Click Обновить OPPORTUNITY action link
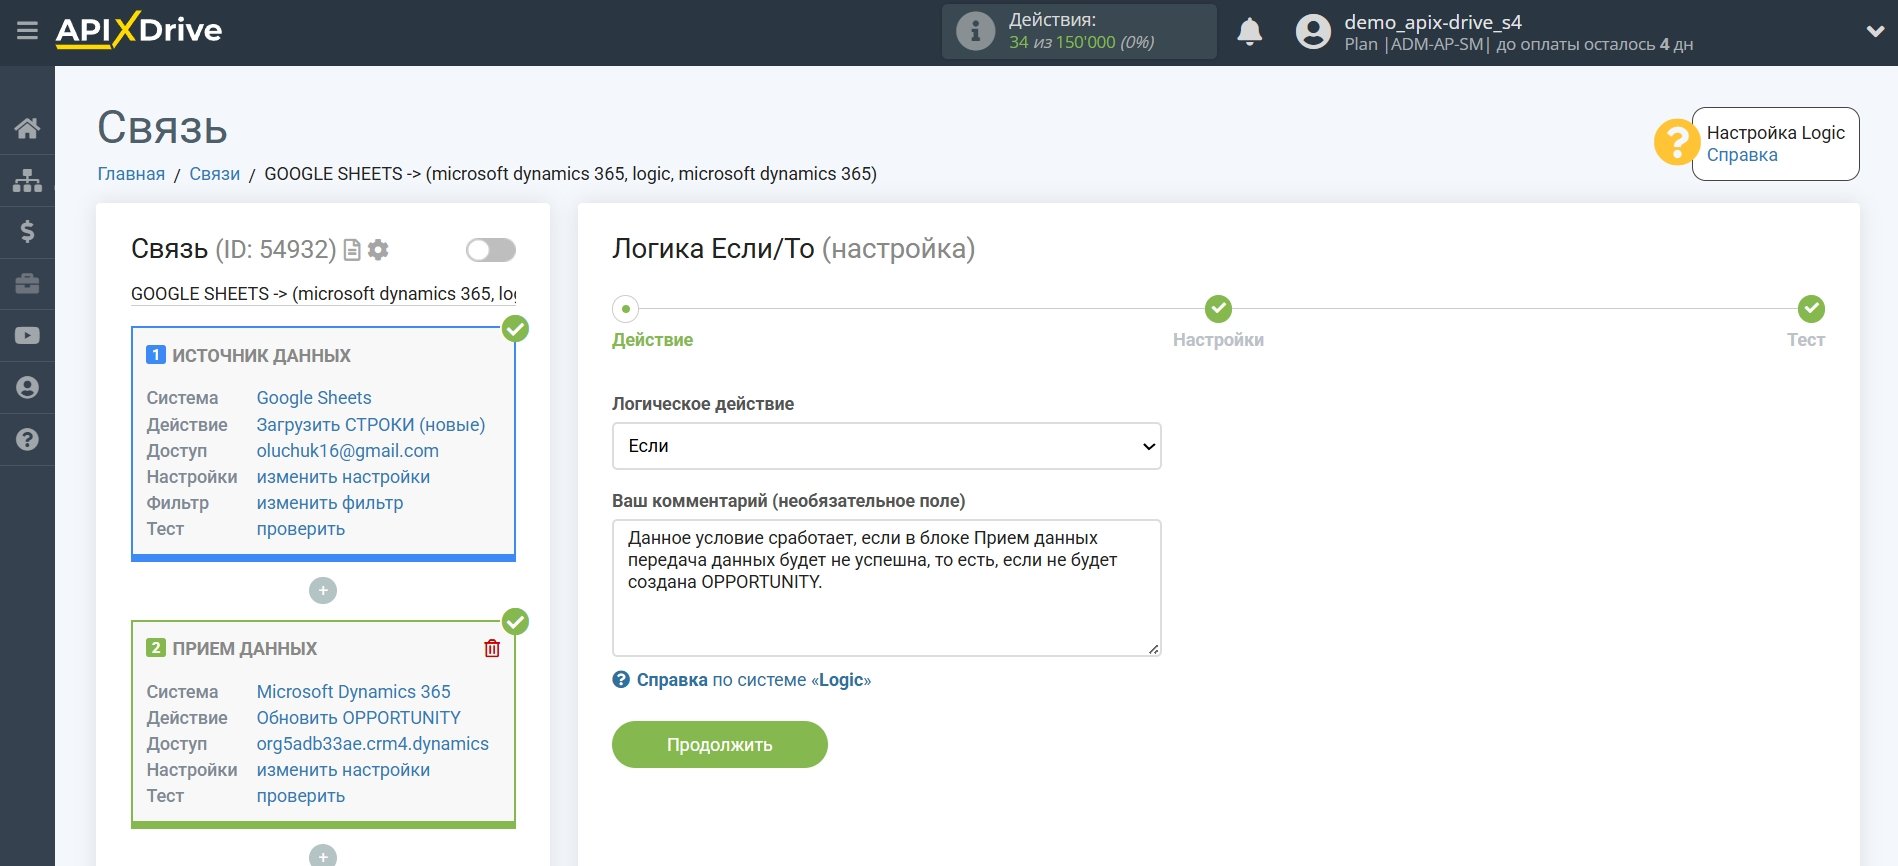 [359, 718]
